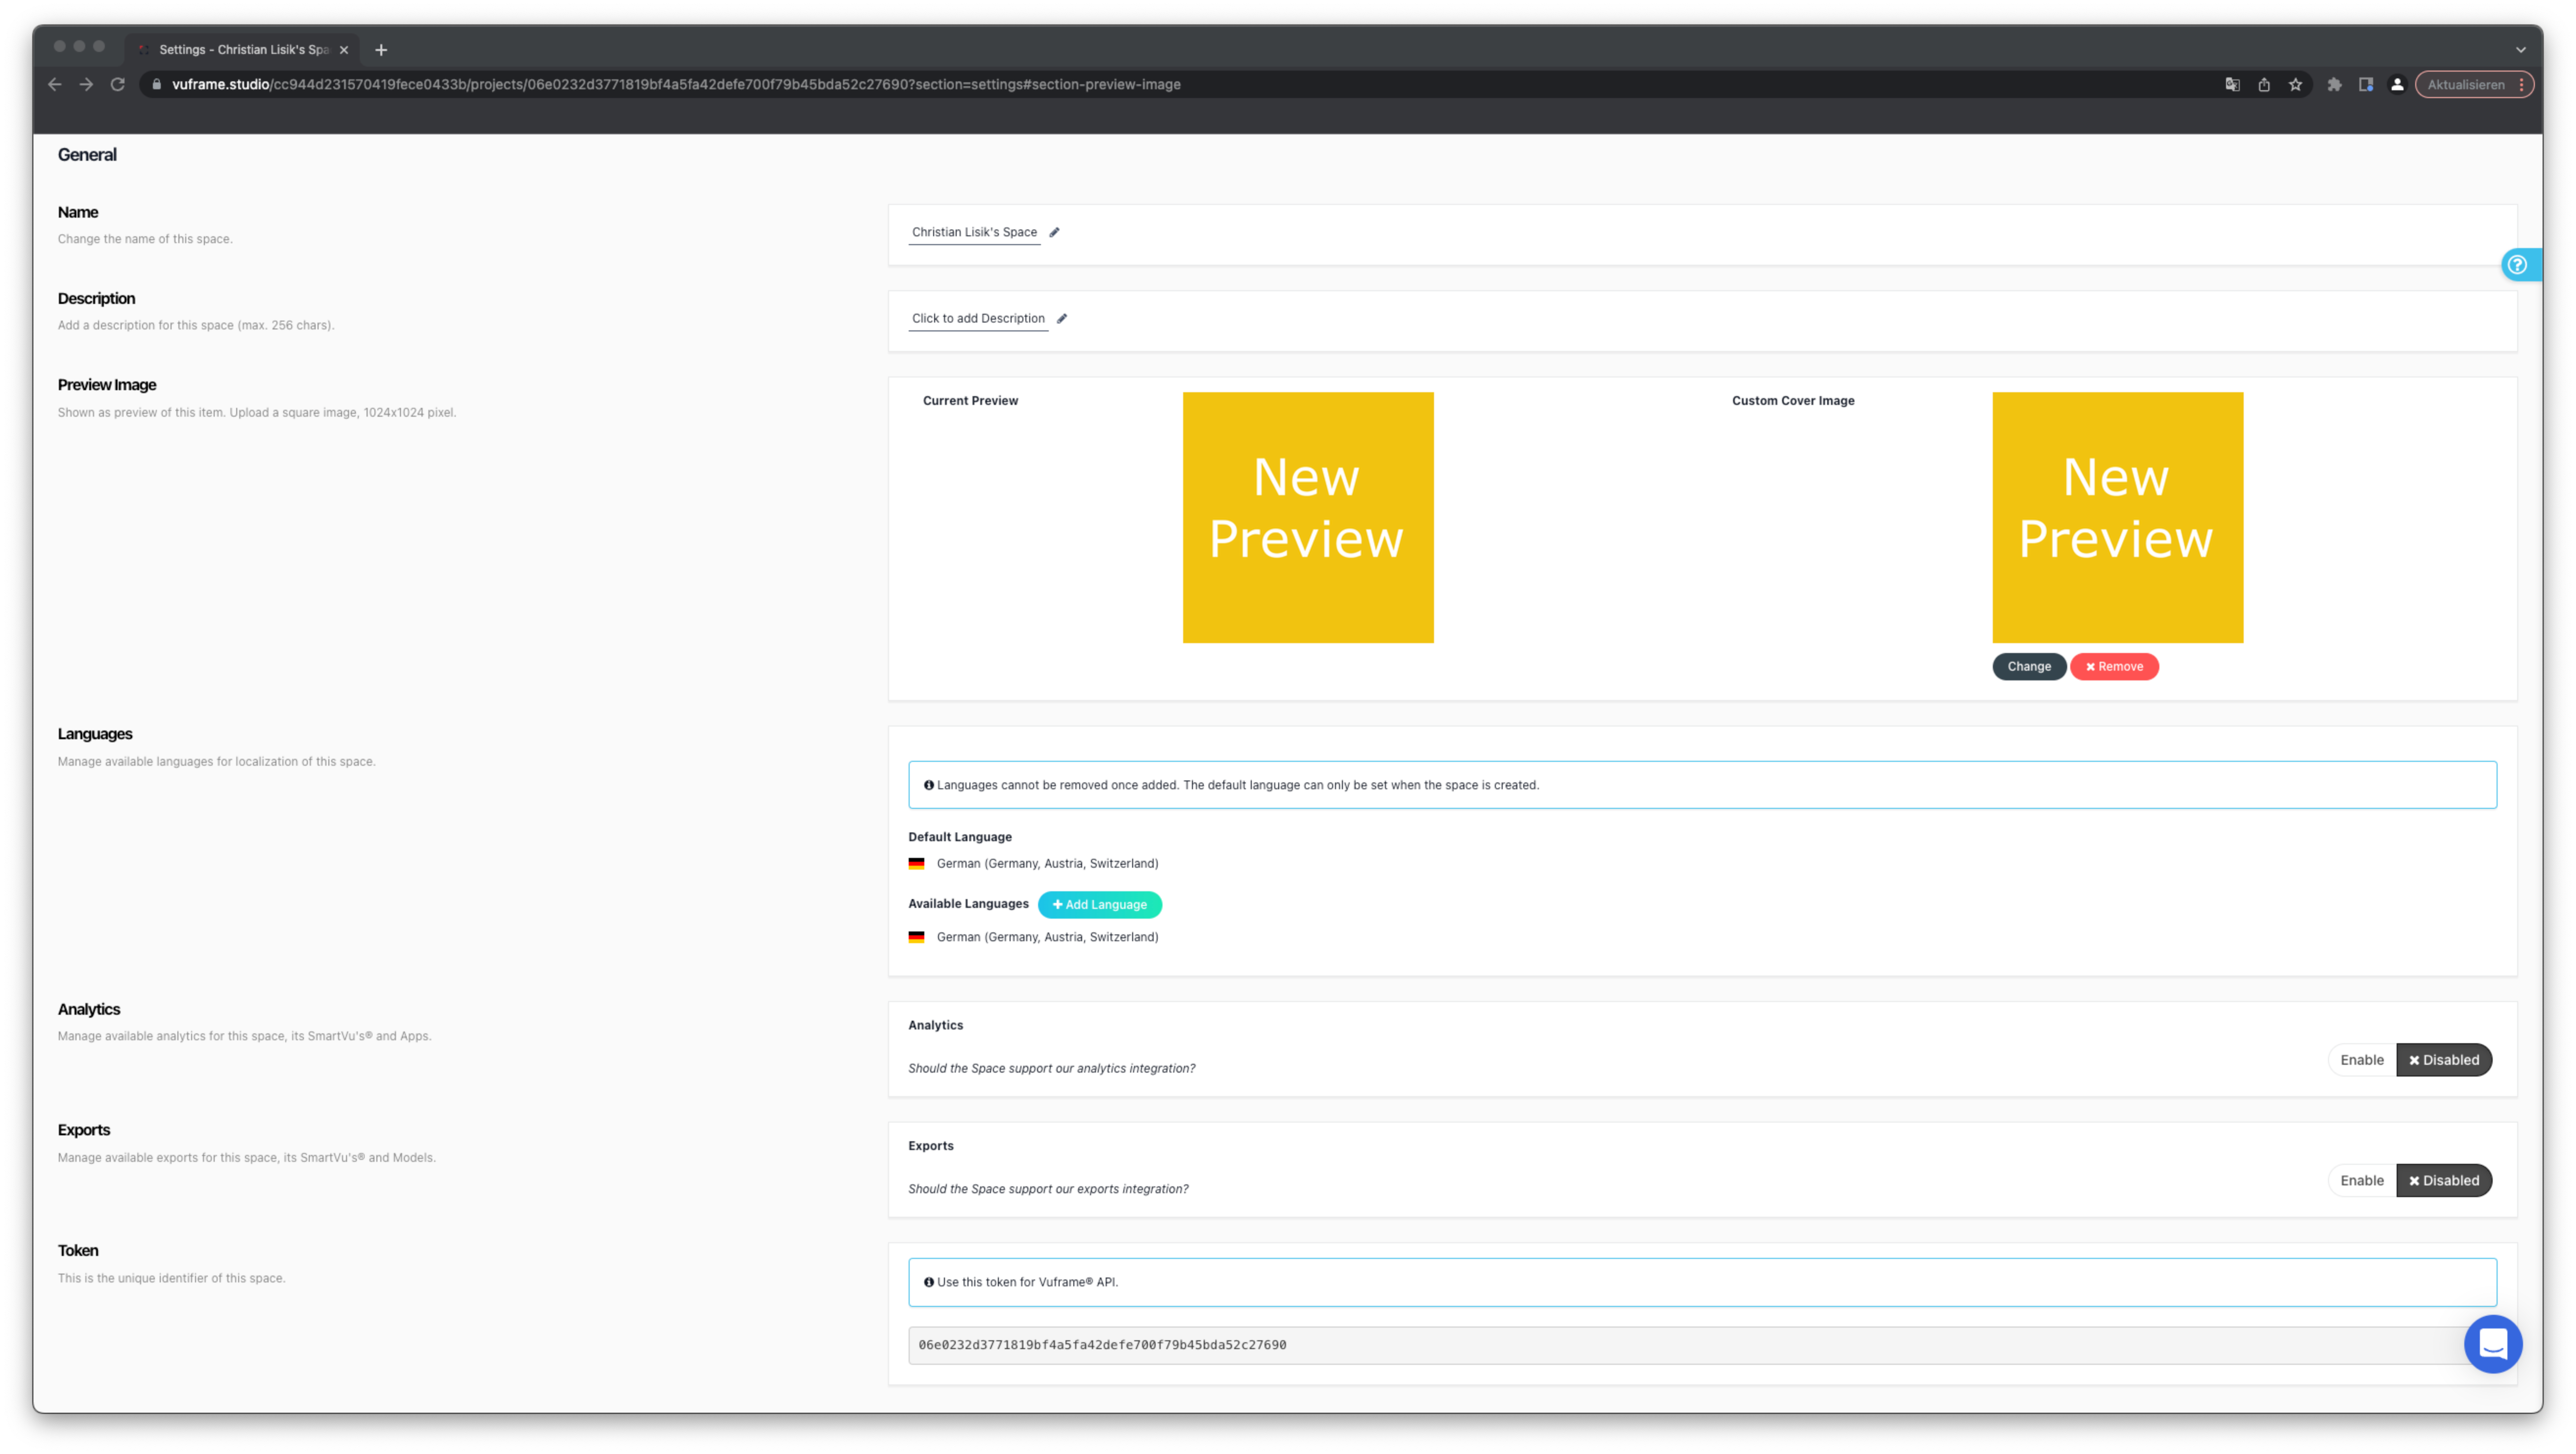Click the Token section label
The height and width of the screenshot is (1454, 2576).
click(x=78, y=1251)
